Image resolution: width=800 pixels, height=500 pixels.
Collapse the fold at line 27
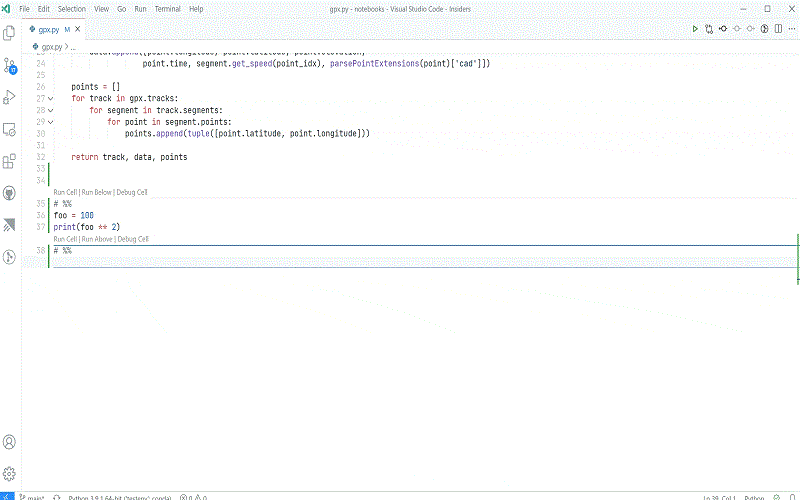(x=51, y=98)
